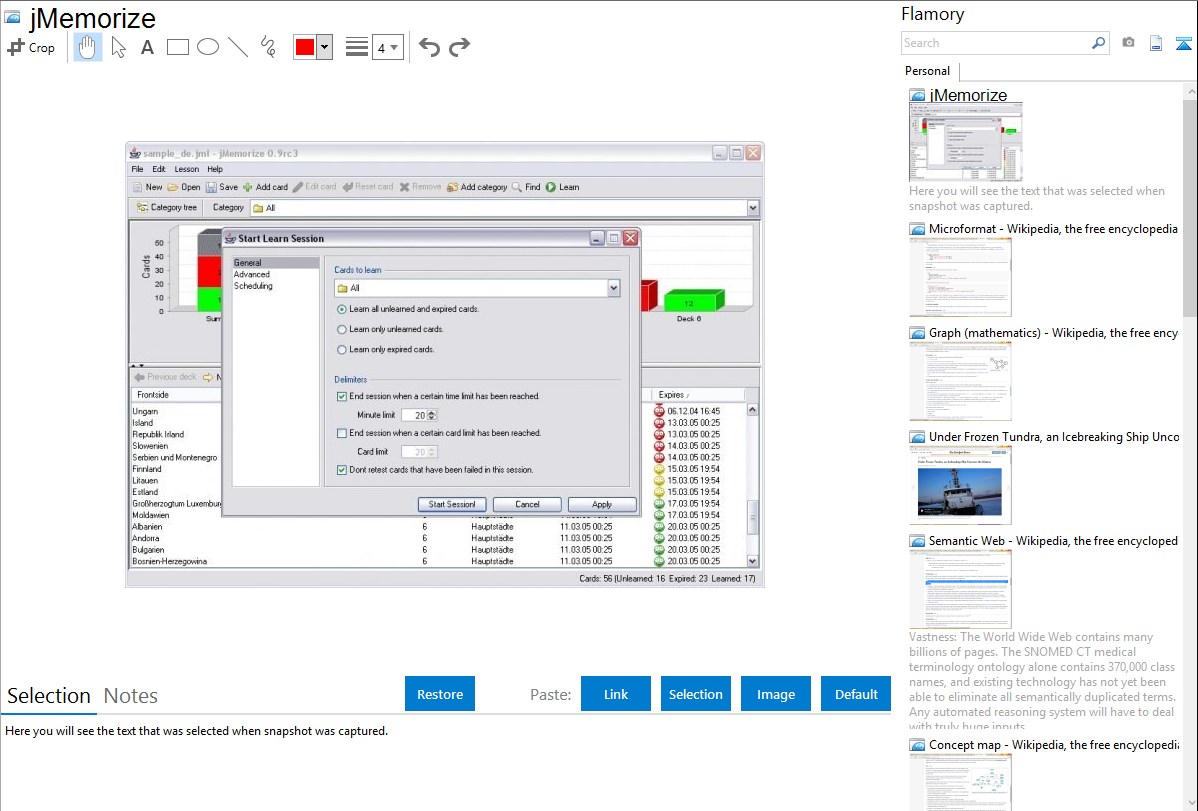Click the search magnifier icon
Viewport: 1198px width, 811px height.
(x=1099, y=43)
